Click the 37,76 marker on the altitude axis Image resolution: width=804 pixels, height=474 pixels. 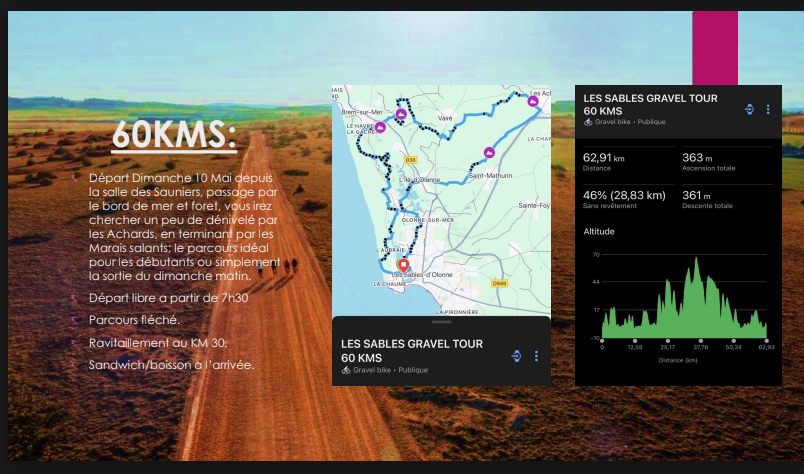(x=700, y=346)
